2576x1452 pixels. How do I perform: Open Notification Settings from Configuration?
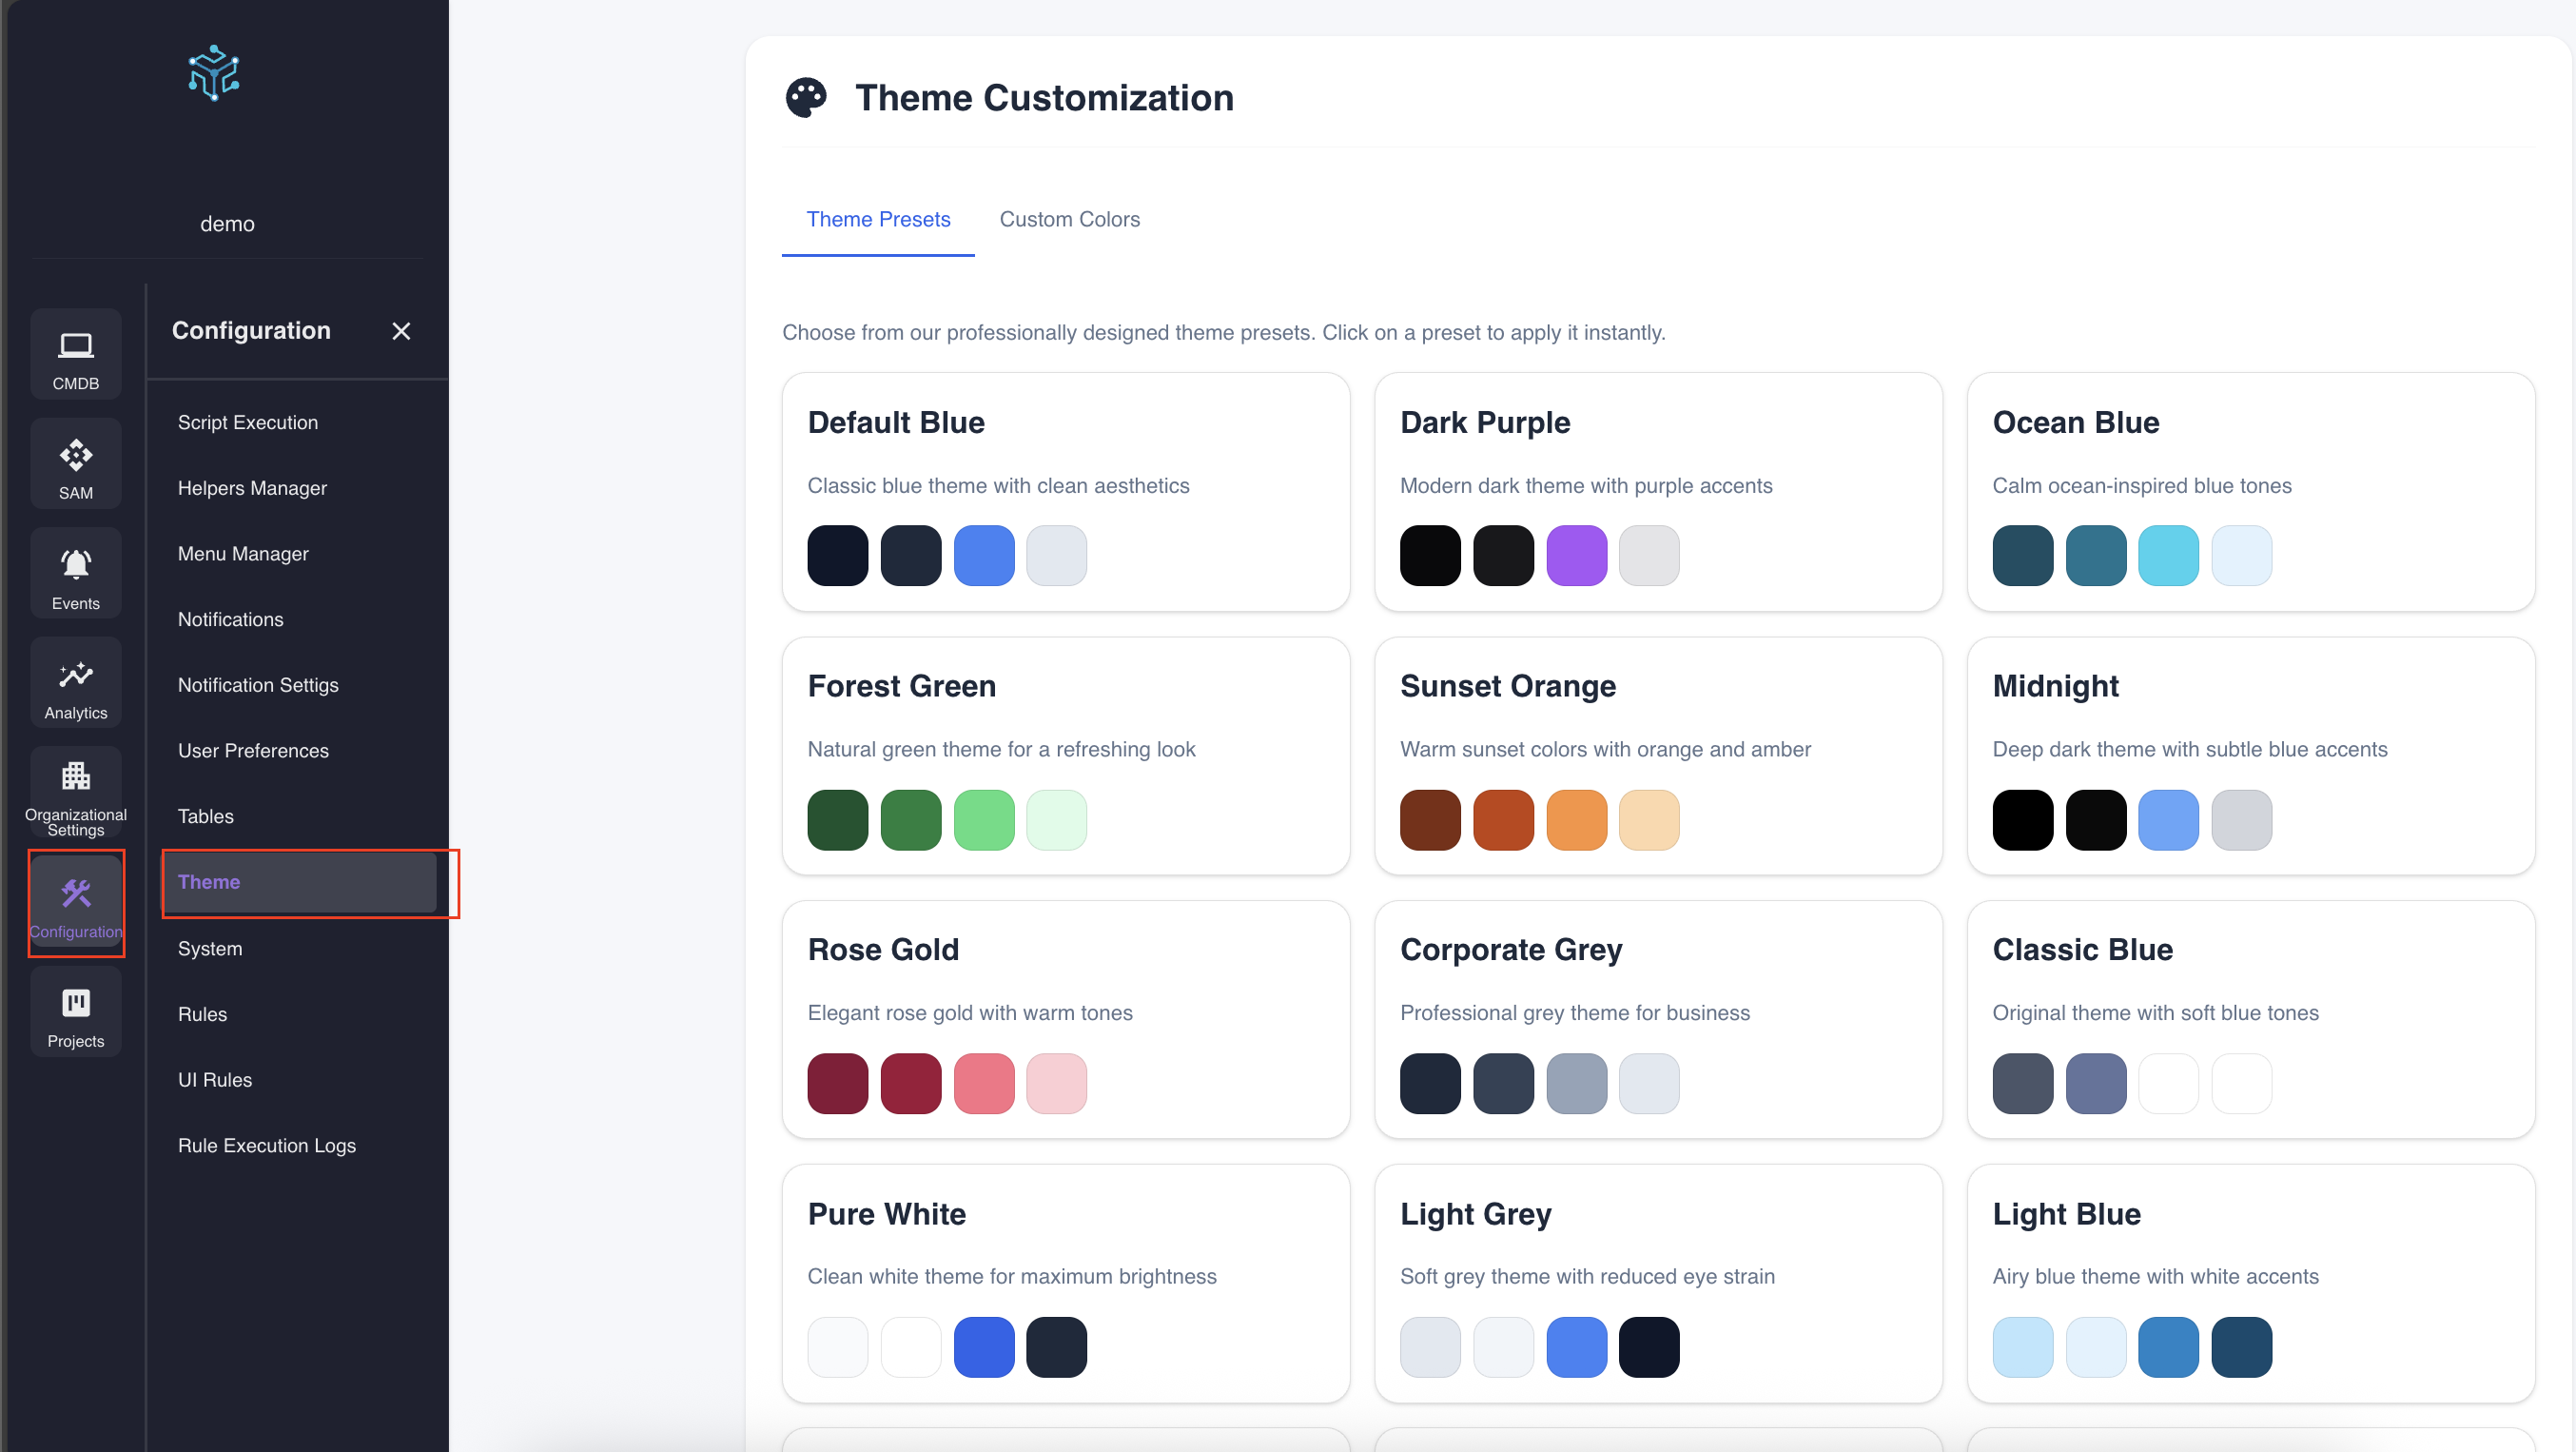point(258,685)
